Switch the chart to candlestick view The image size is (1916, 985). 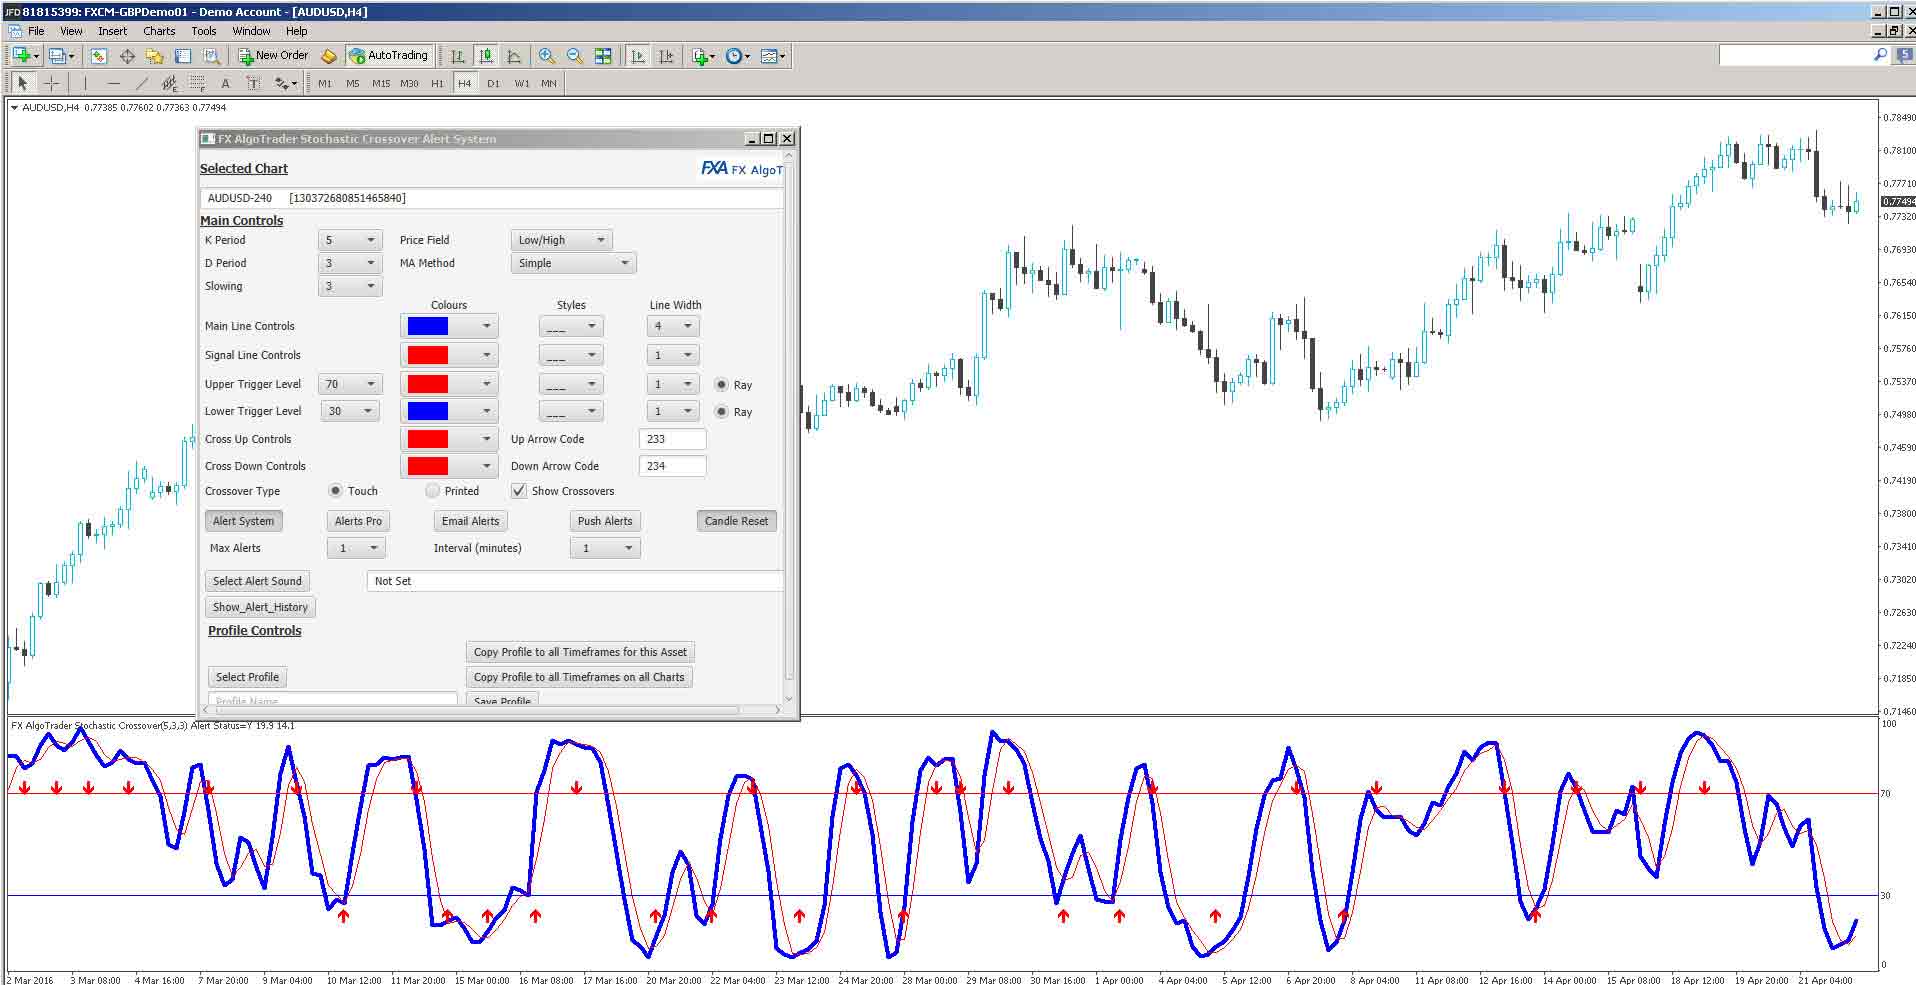tap(487, 55)
